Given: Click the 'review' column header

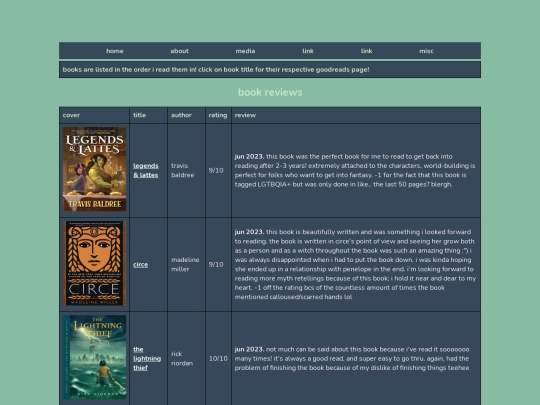Looking at the screenshot, I should pyautogui.click(x=245, y=115).
